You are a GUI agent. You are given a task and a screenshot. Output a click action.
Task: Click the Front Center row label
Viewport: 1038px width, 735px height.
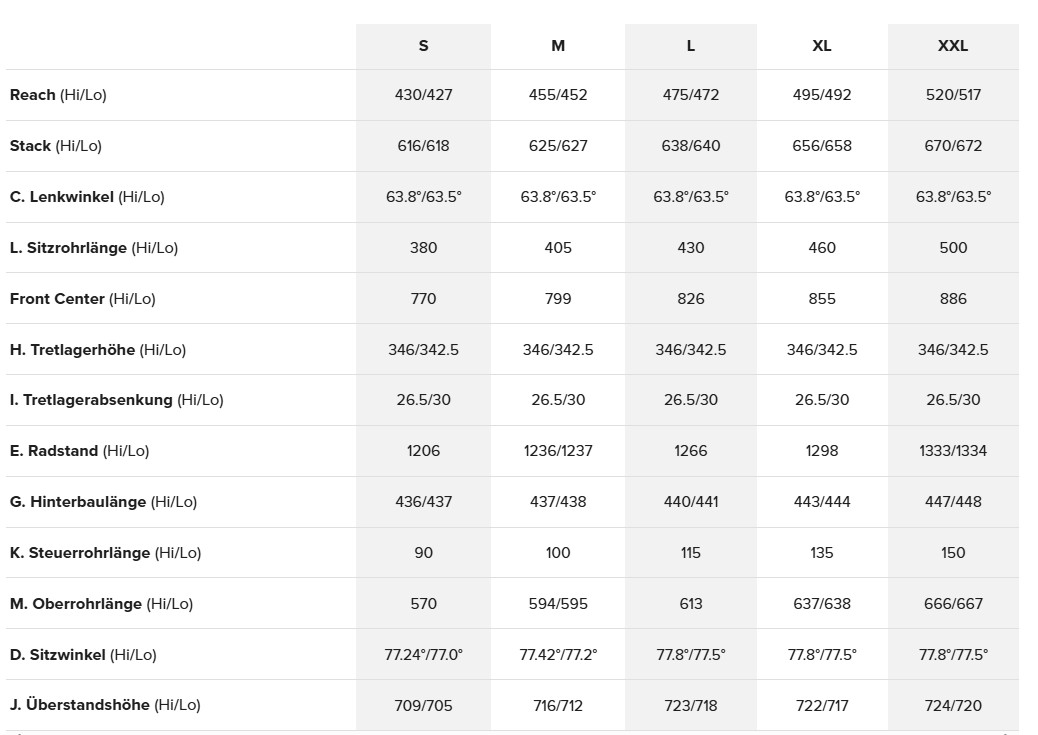point(83,299)
